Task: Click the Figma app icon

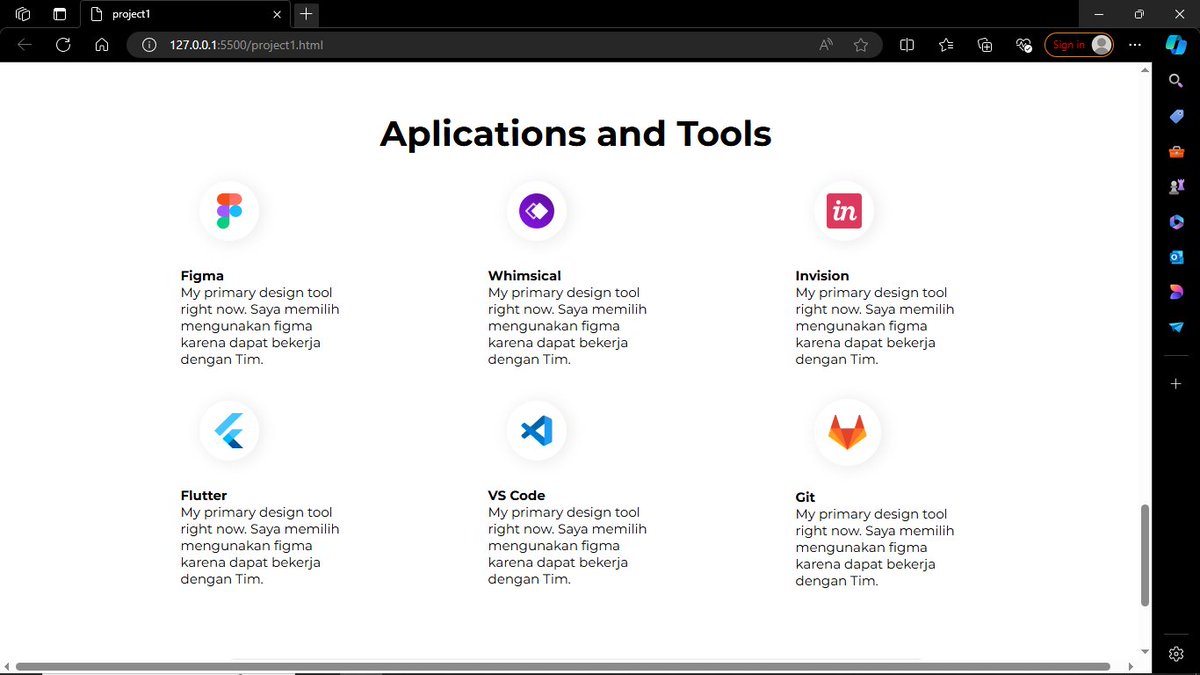Action: pyautogui.click(x=229, y=210)
